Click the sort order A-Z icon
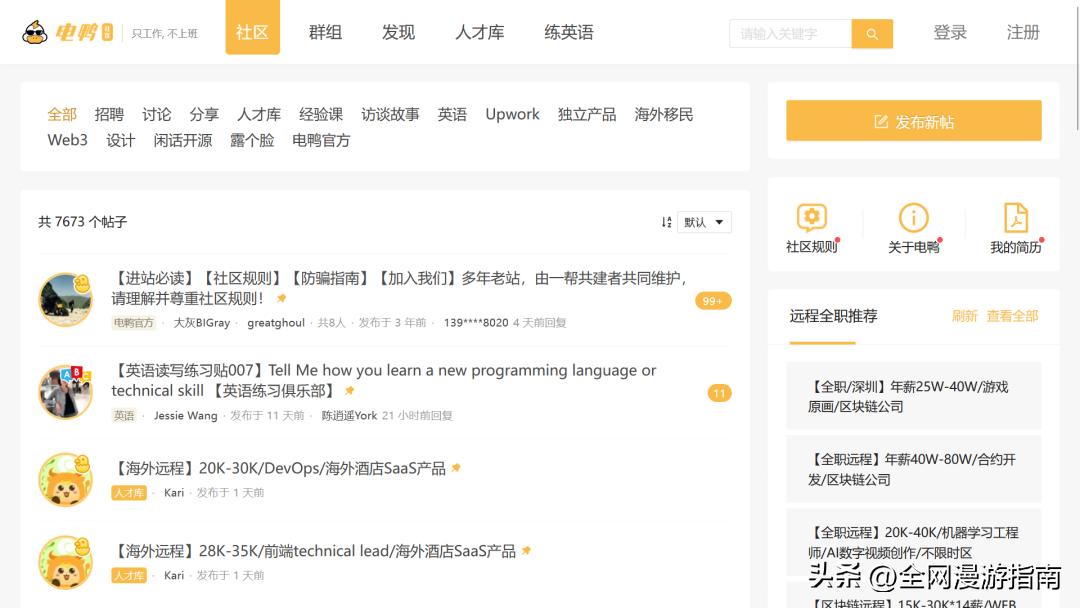Viewport: 1080px width, 608px height. click(x=666, y=222)
